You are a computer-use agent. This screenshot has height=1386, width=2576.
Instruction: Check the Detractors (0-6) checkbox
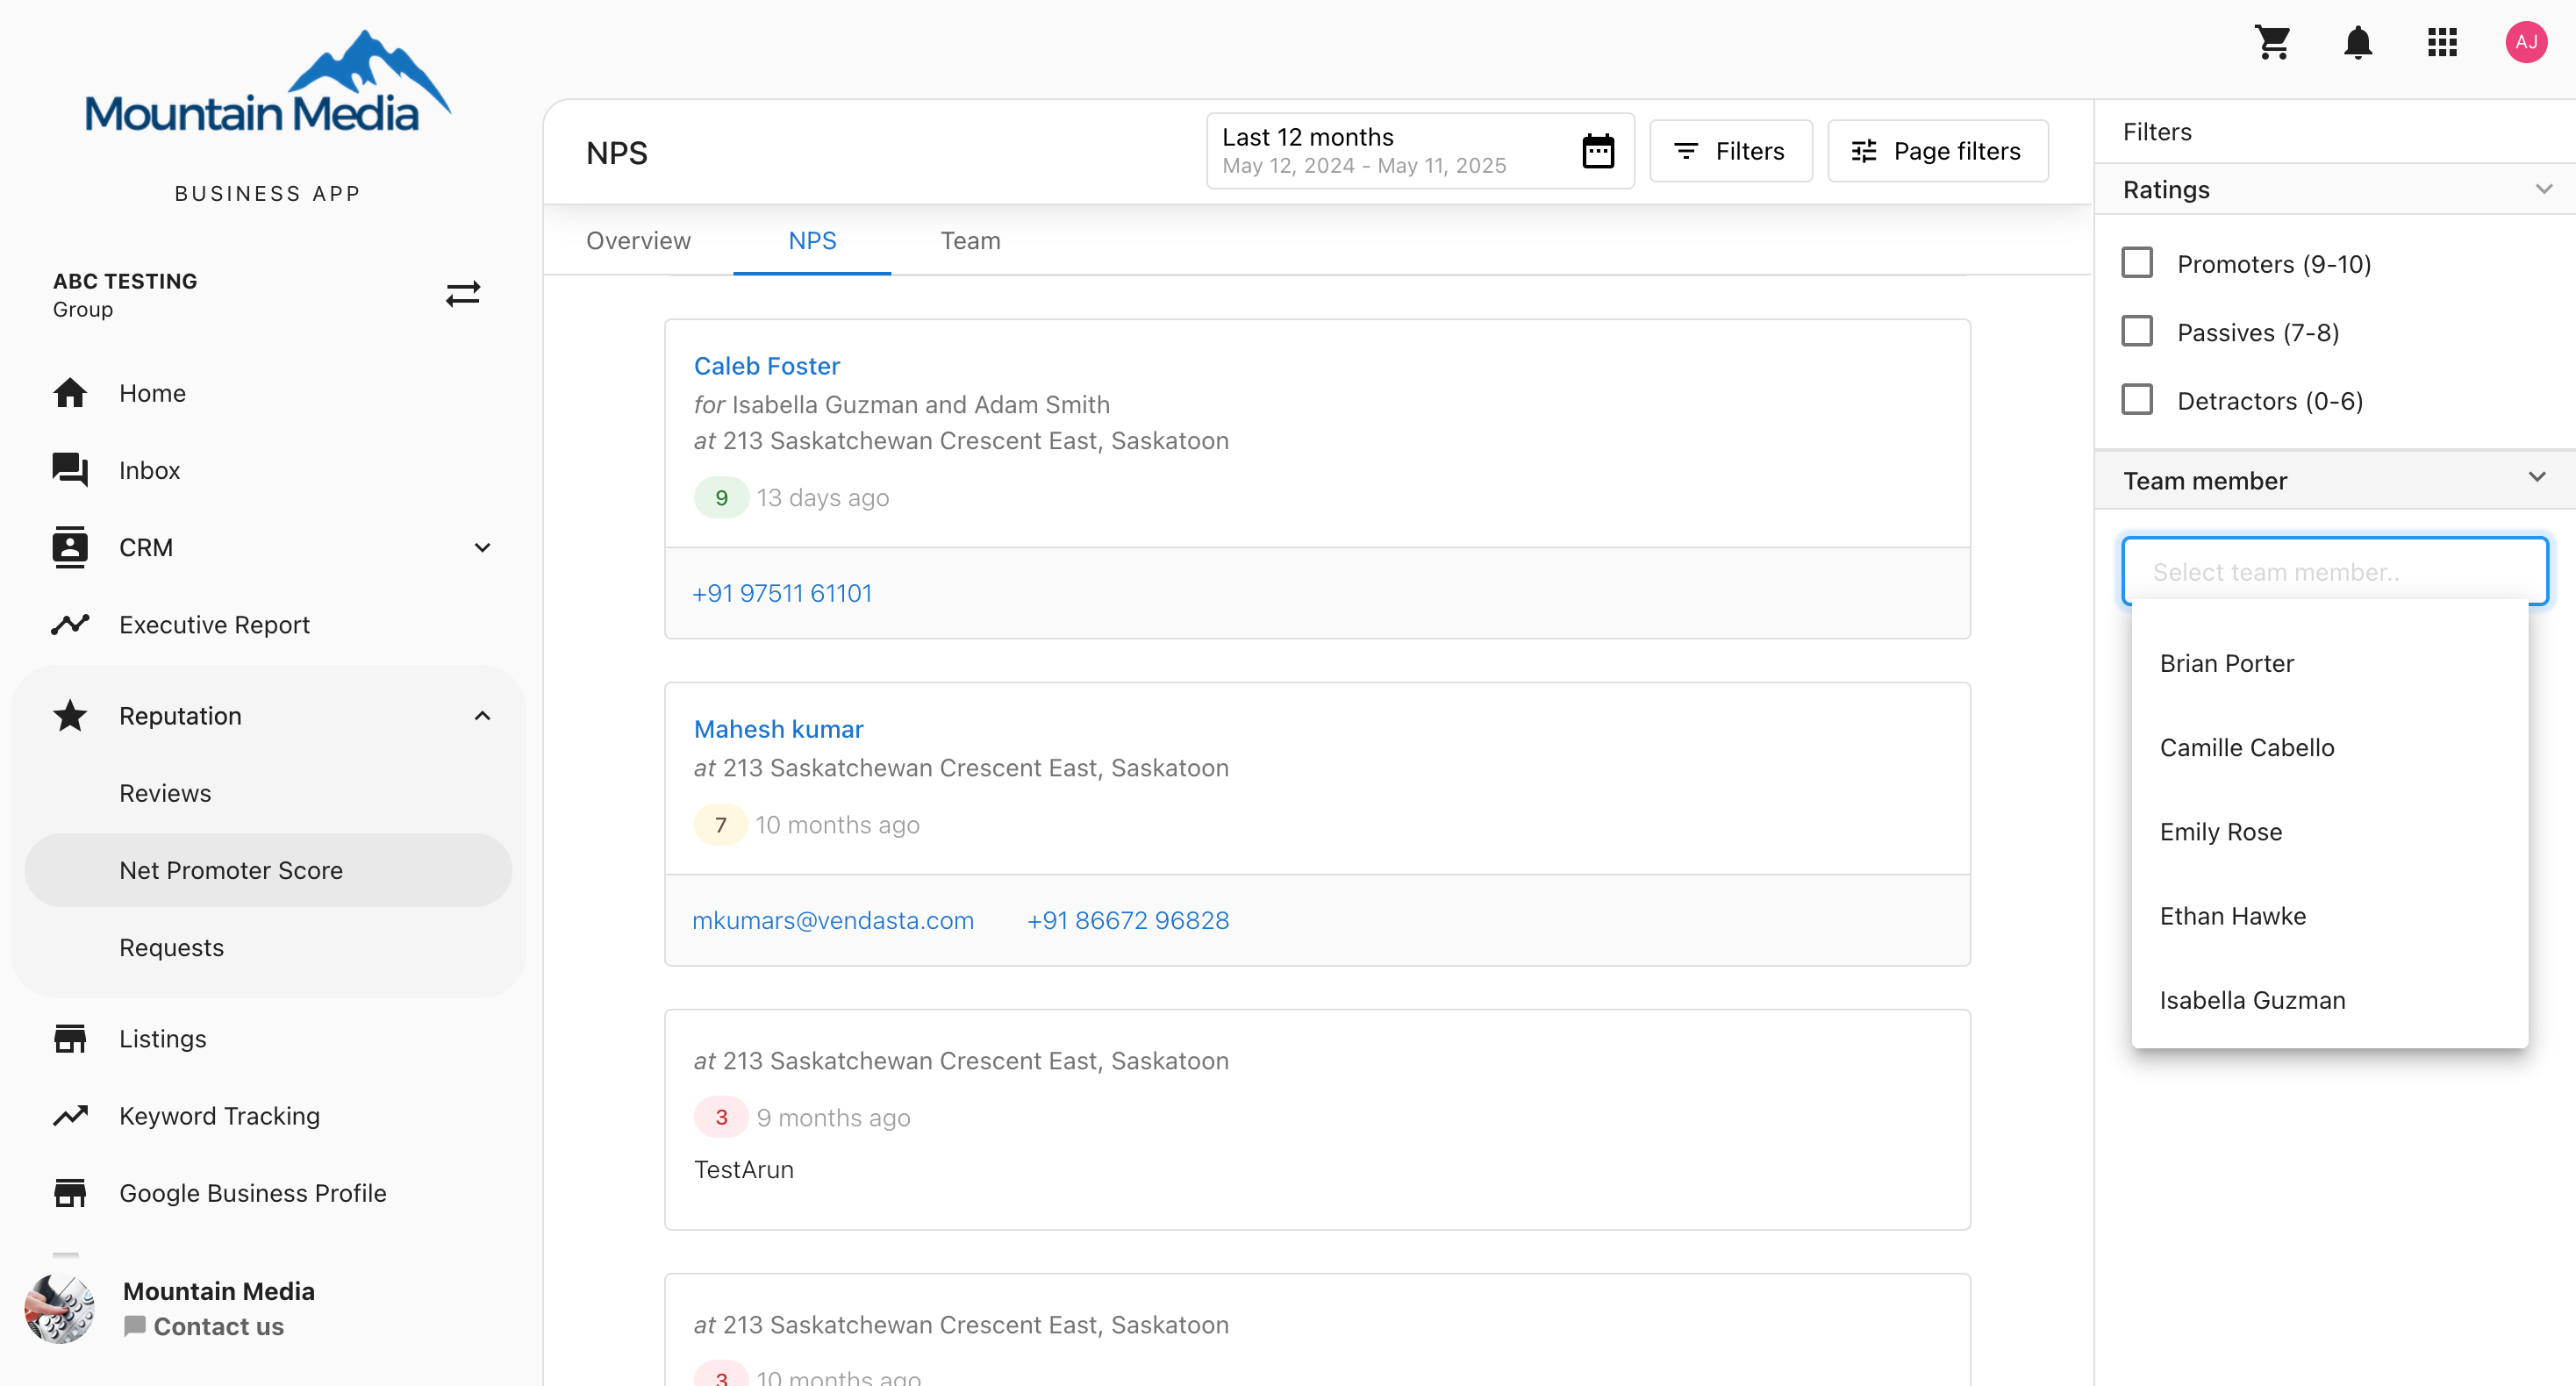2137,400
